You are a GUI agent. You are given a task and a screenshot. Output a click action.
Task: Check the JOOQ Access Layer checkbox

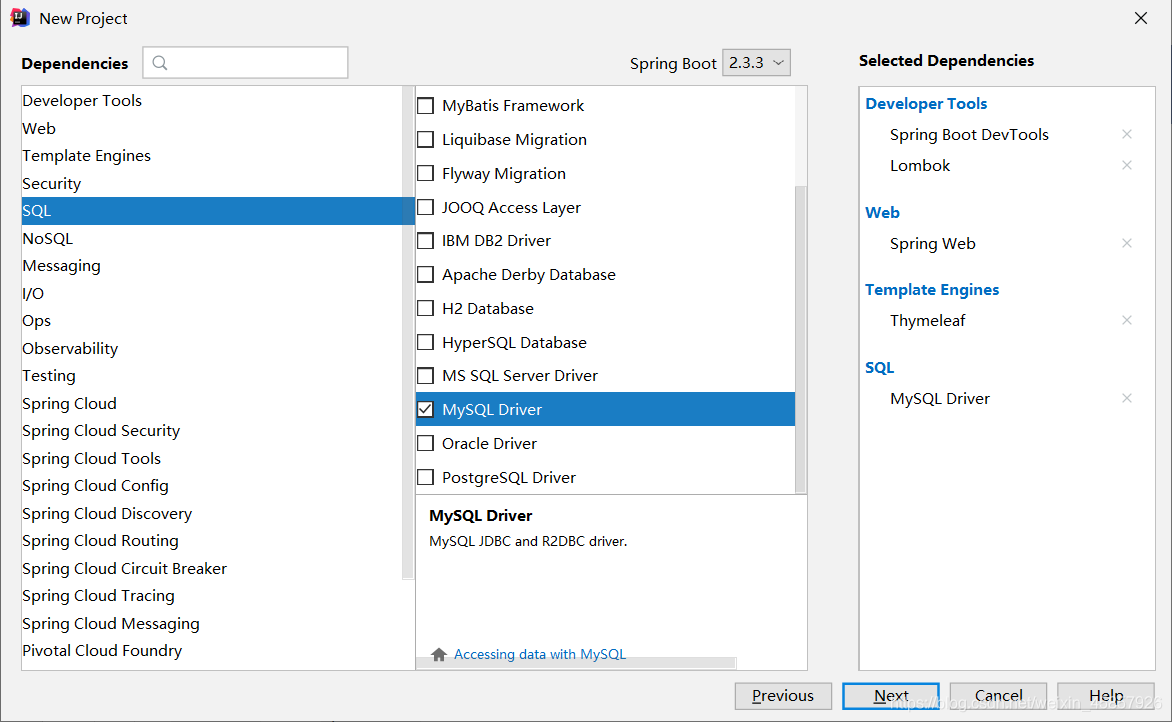(x=425, y=207)
